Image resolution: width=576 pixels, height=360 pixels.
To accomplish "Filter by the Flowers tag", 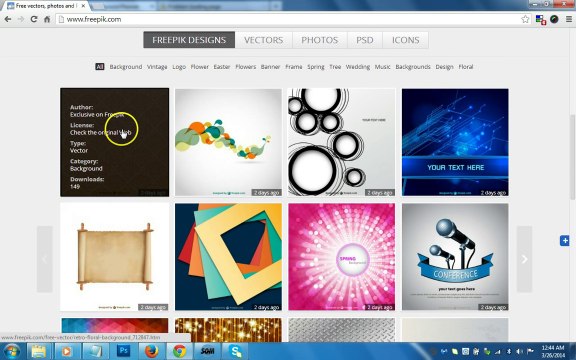I will (245, 66).
